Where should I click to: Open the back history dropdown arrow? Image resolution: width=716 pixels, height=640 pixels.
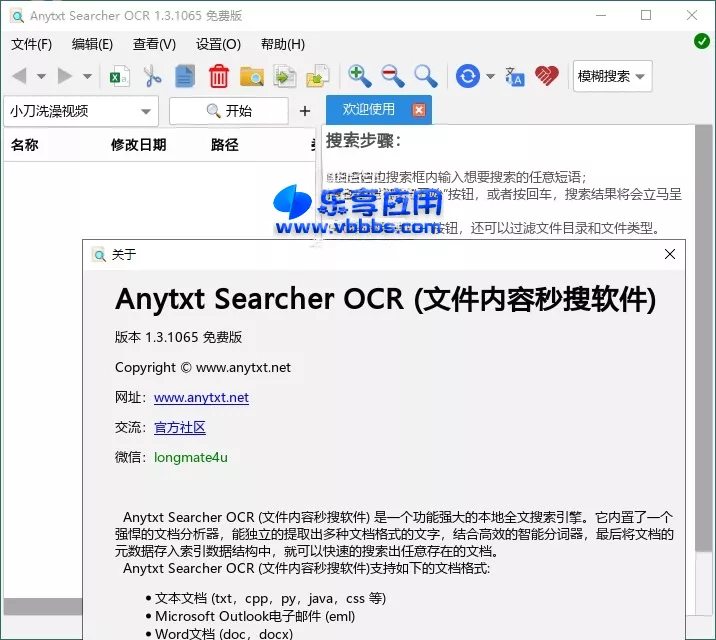42,76
